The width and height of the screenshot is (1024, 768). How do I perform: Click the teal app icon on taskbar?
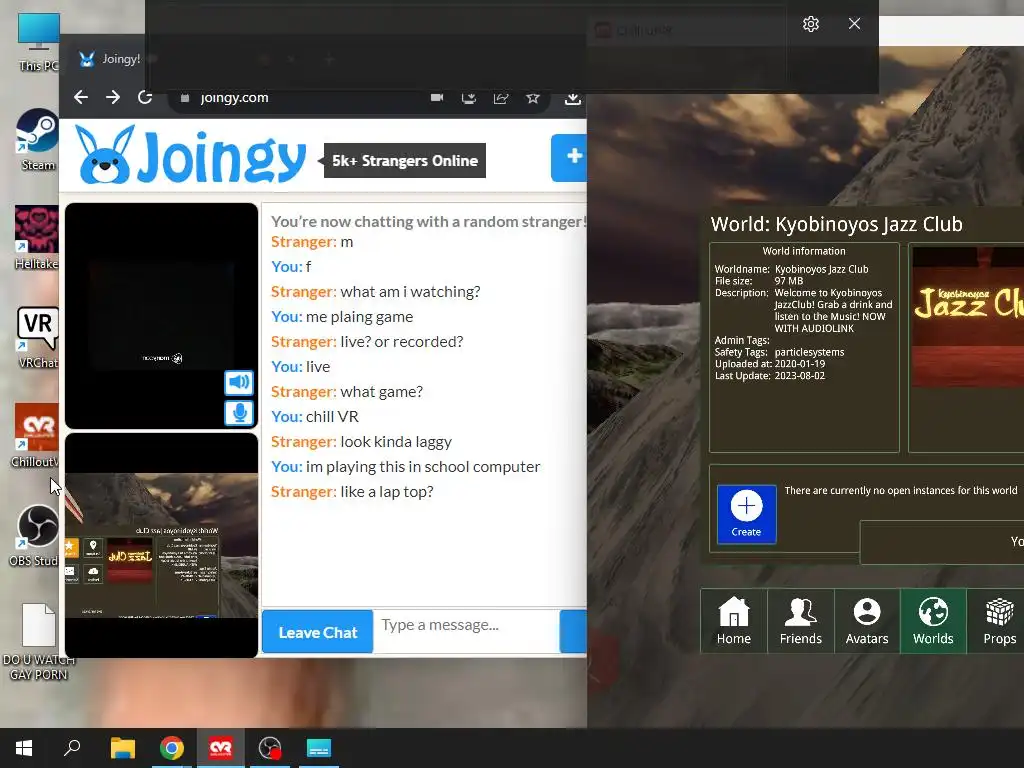[x=319, y=748]
